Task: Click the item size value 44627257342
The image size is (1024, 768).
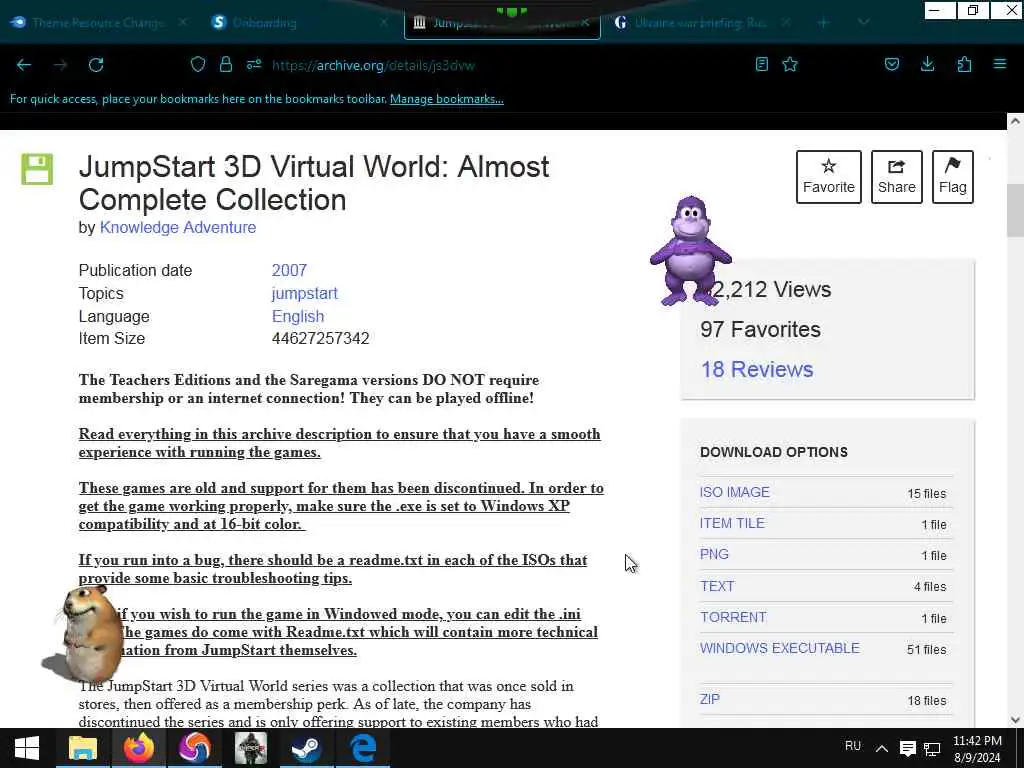Action: (321, 338)
